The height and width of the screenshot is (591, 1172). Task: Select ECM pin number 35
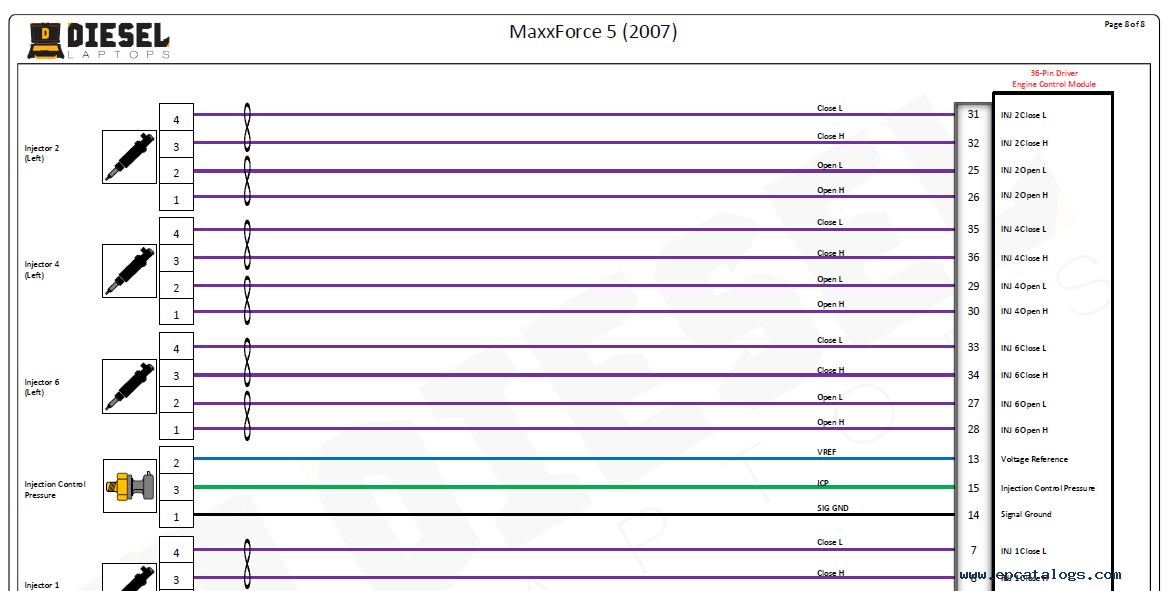pyautogui.click(x=973, y=229)
